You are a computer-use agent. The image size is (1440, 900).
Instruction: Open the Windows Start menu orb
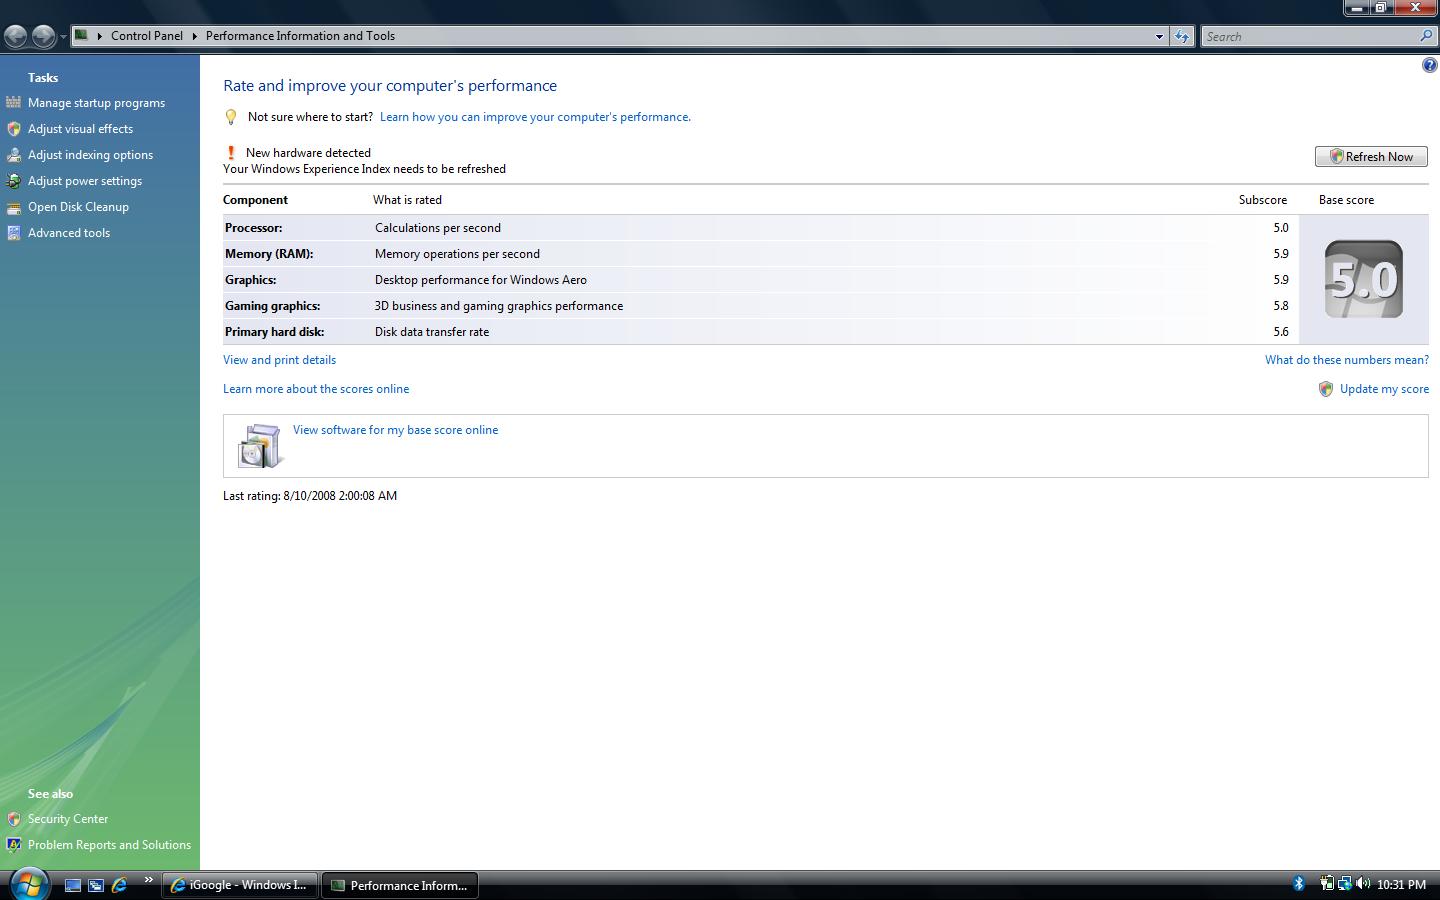pos(28,884)
